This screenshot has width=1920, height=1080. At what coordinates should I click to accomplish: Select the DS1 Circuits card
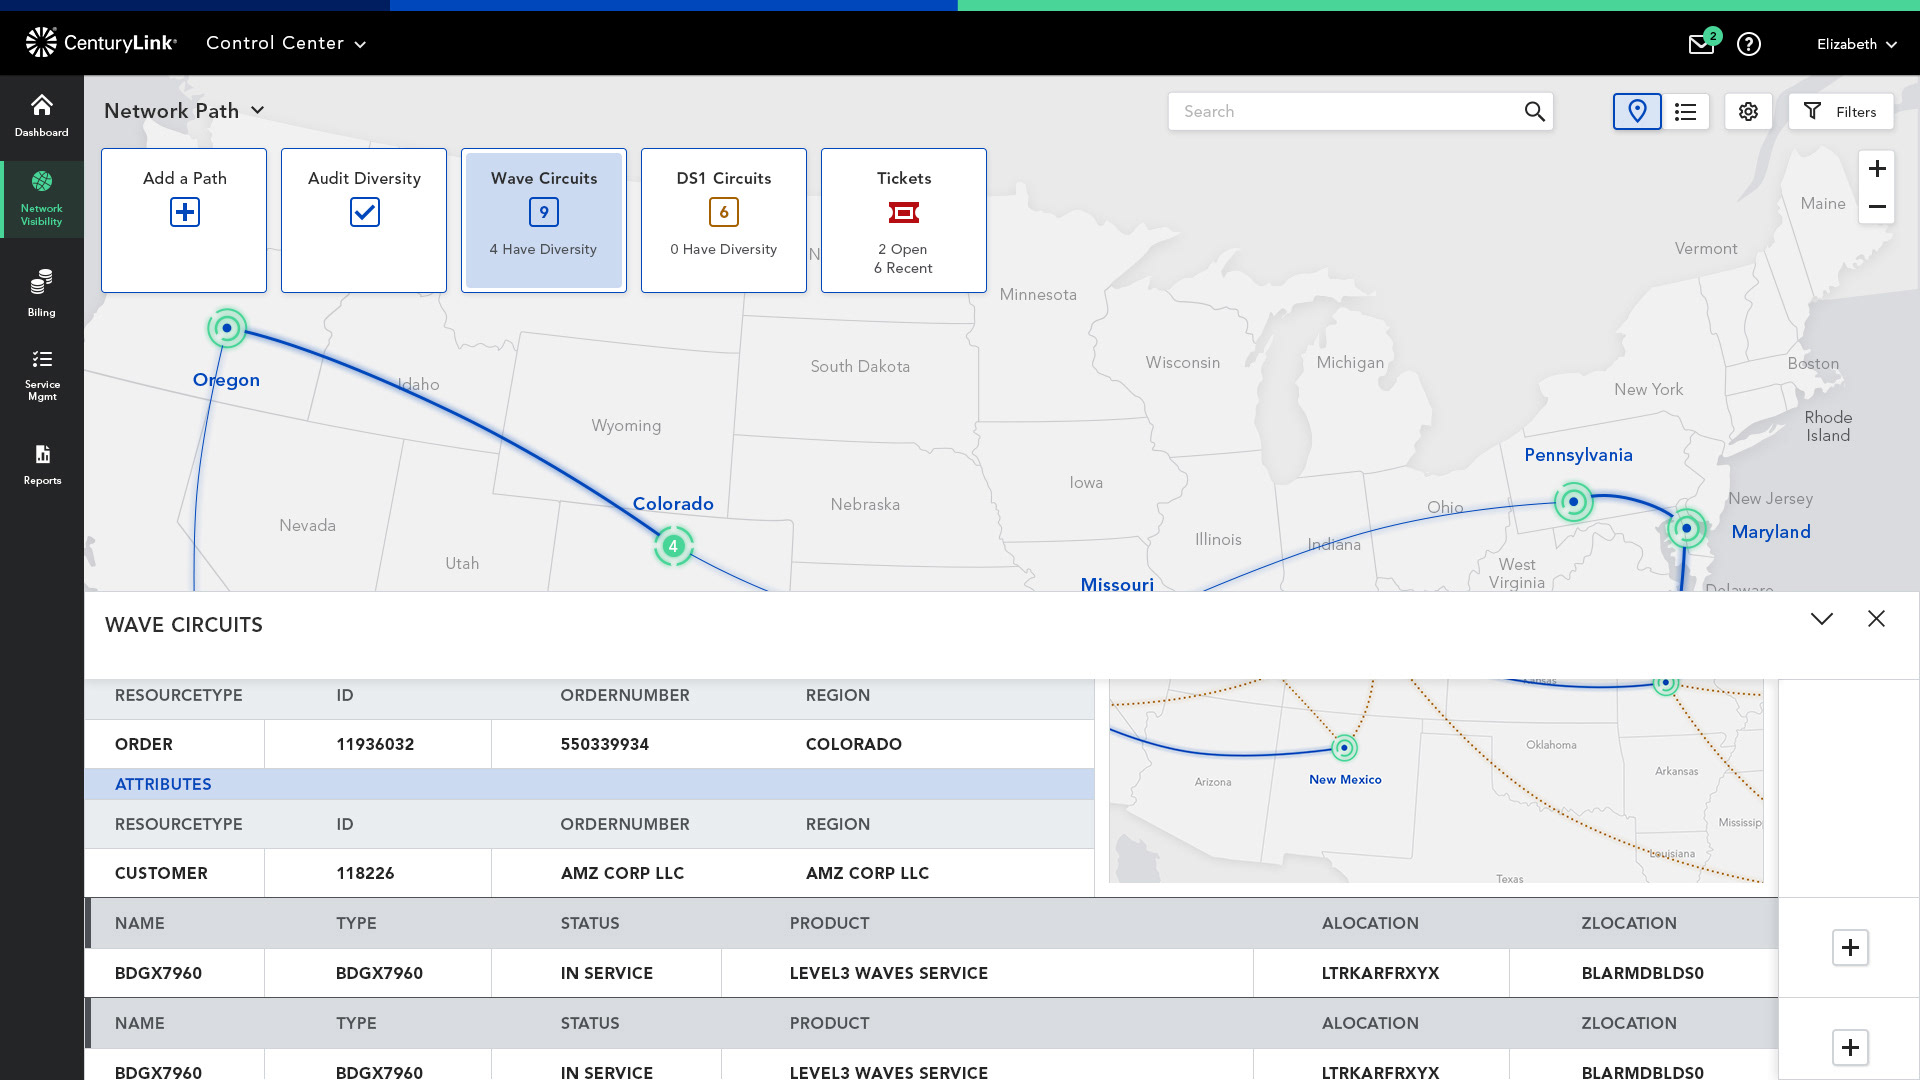[724, 221]
